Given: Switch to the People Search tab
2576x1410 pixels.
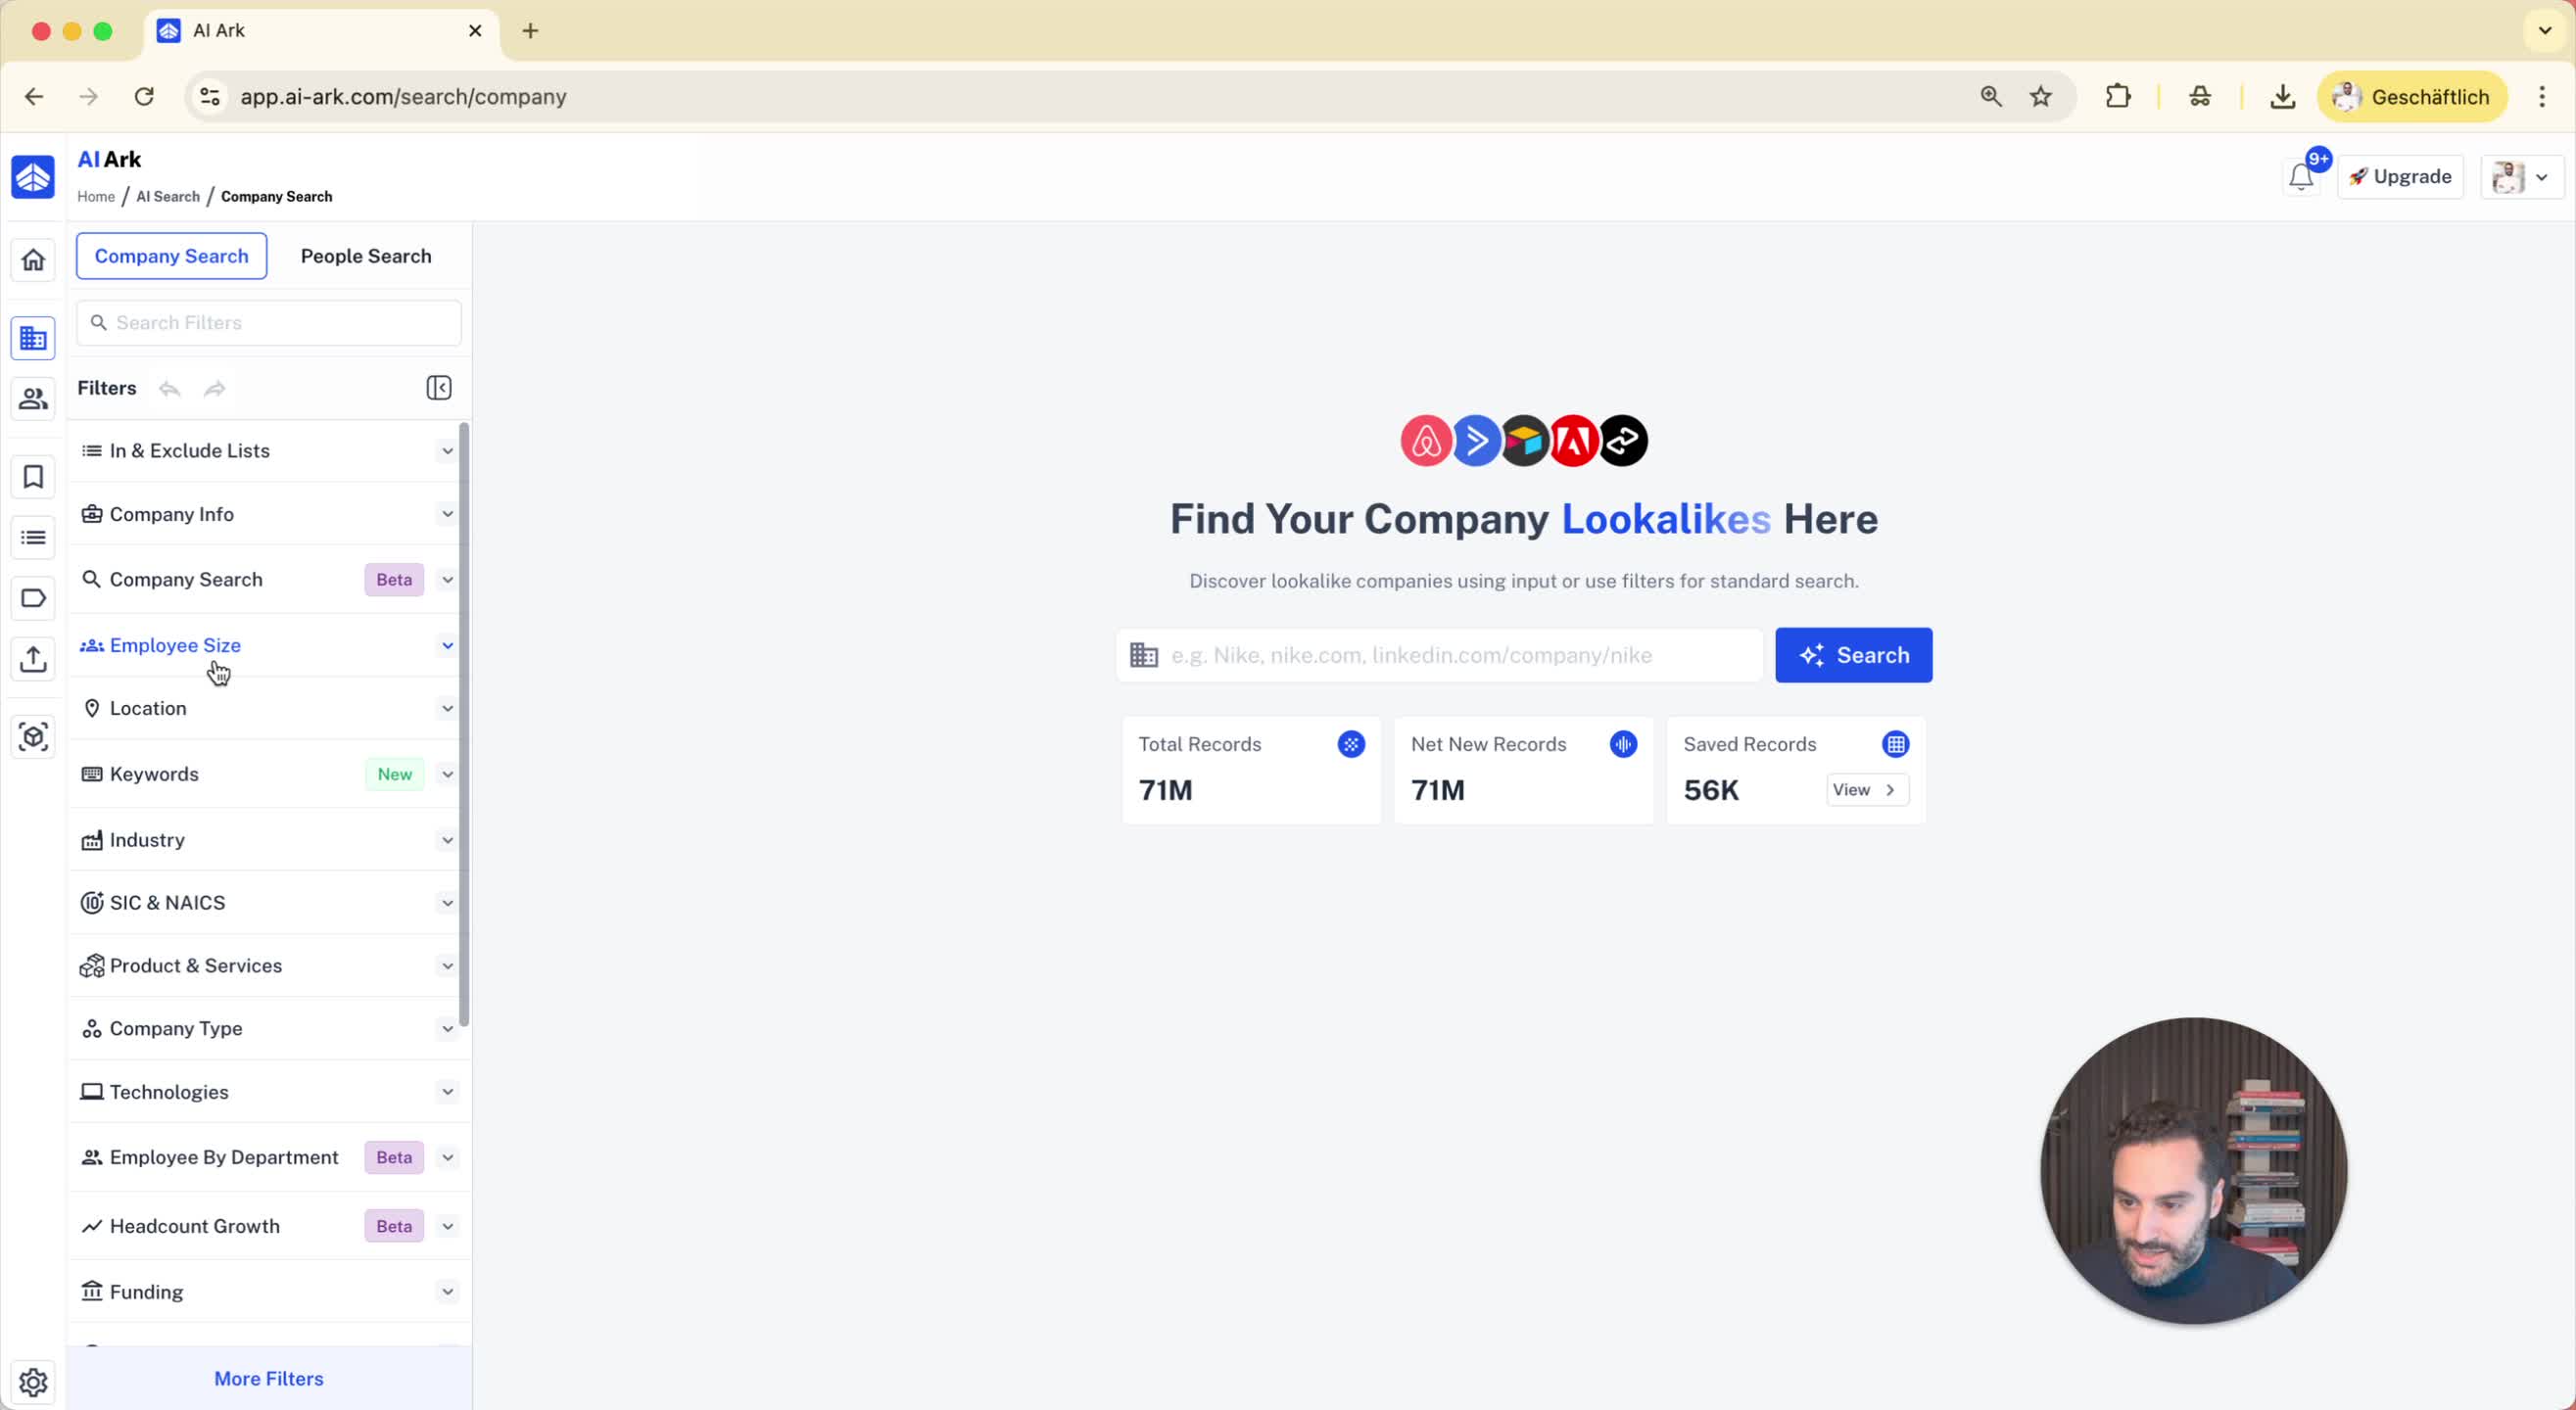Looking at the screenshot, I should [365, 256].
